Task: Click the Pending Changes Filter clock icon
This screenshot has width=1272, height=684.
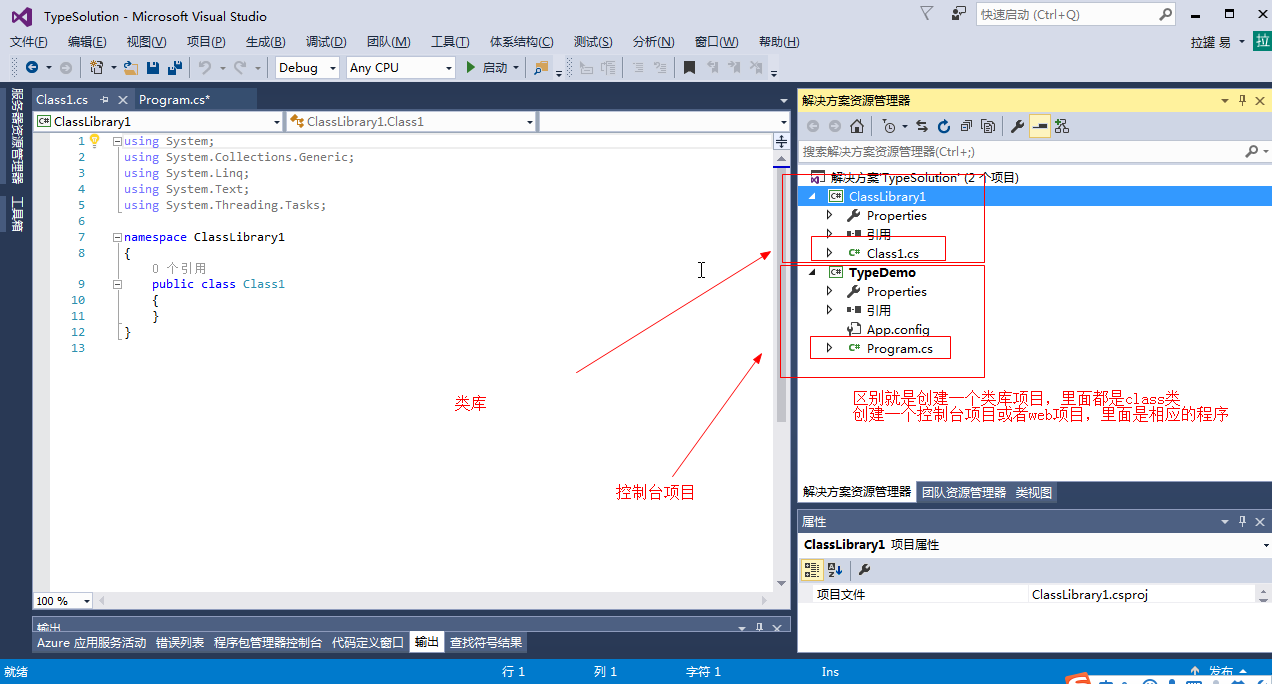Action: [889, 126]
